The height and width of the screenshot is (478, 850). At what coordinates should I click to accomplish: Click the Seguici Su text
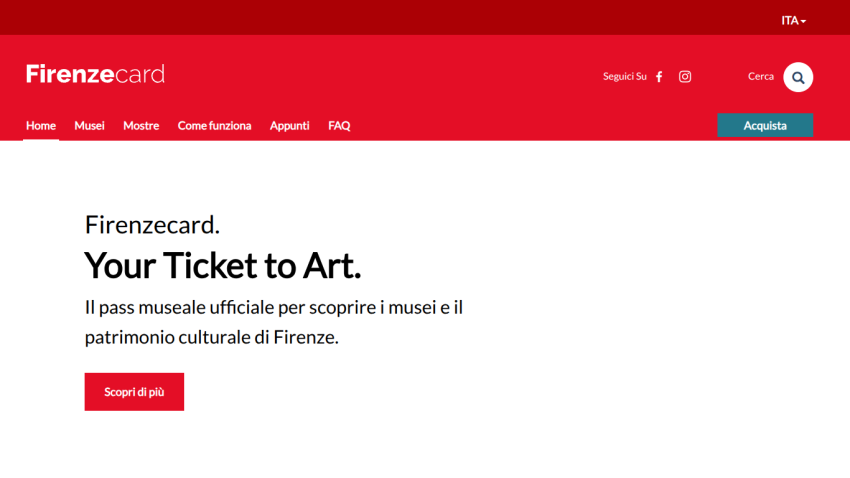point(624,76)
